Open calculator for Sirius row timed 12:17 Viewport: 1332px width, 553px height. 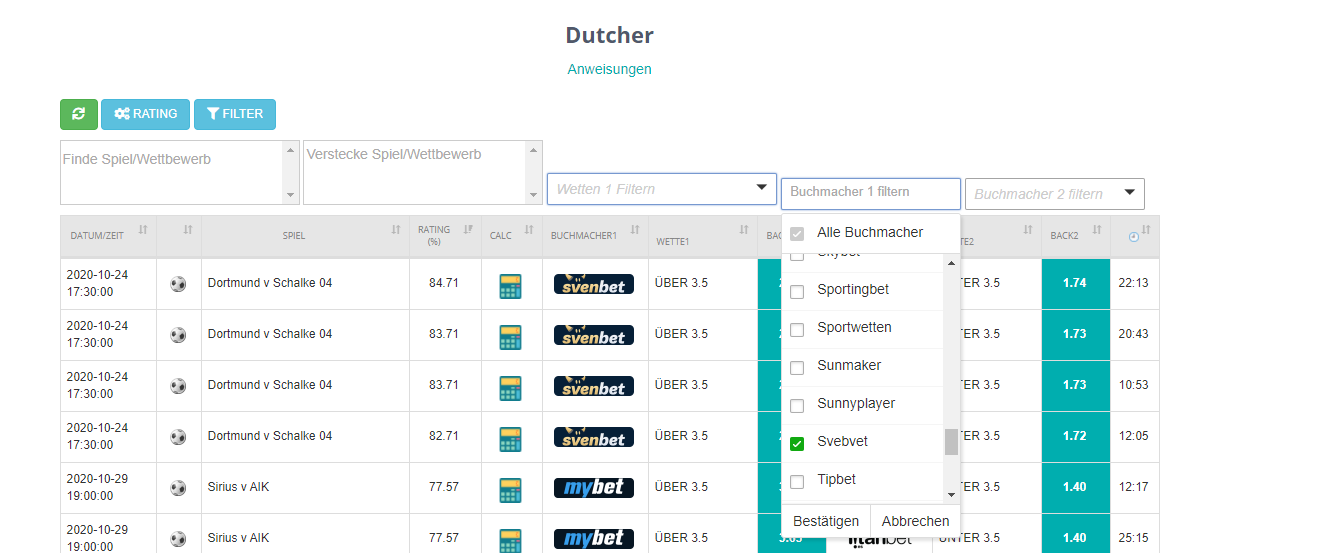tap(510, 490)
